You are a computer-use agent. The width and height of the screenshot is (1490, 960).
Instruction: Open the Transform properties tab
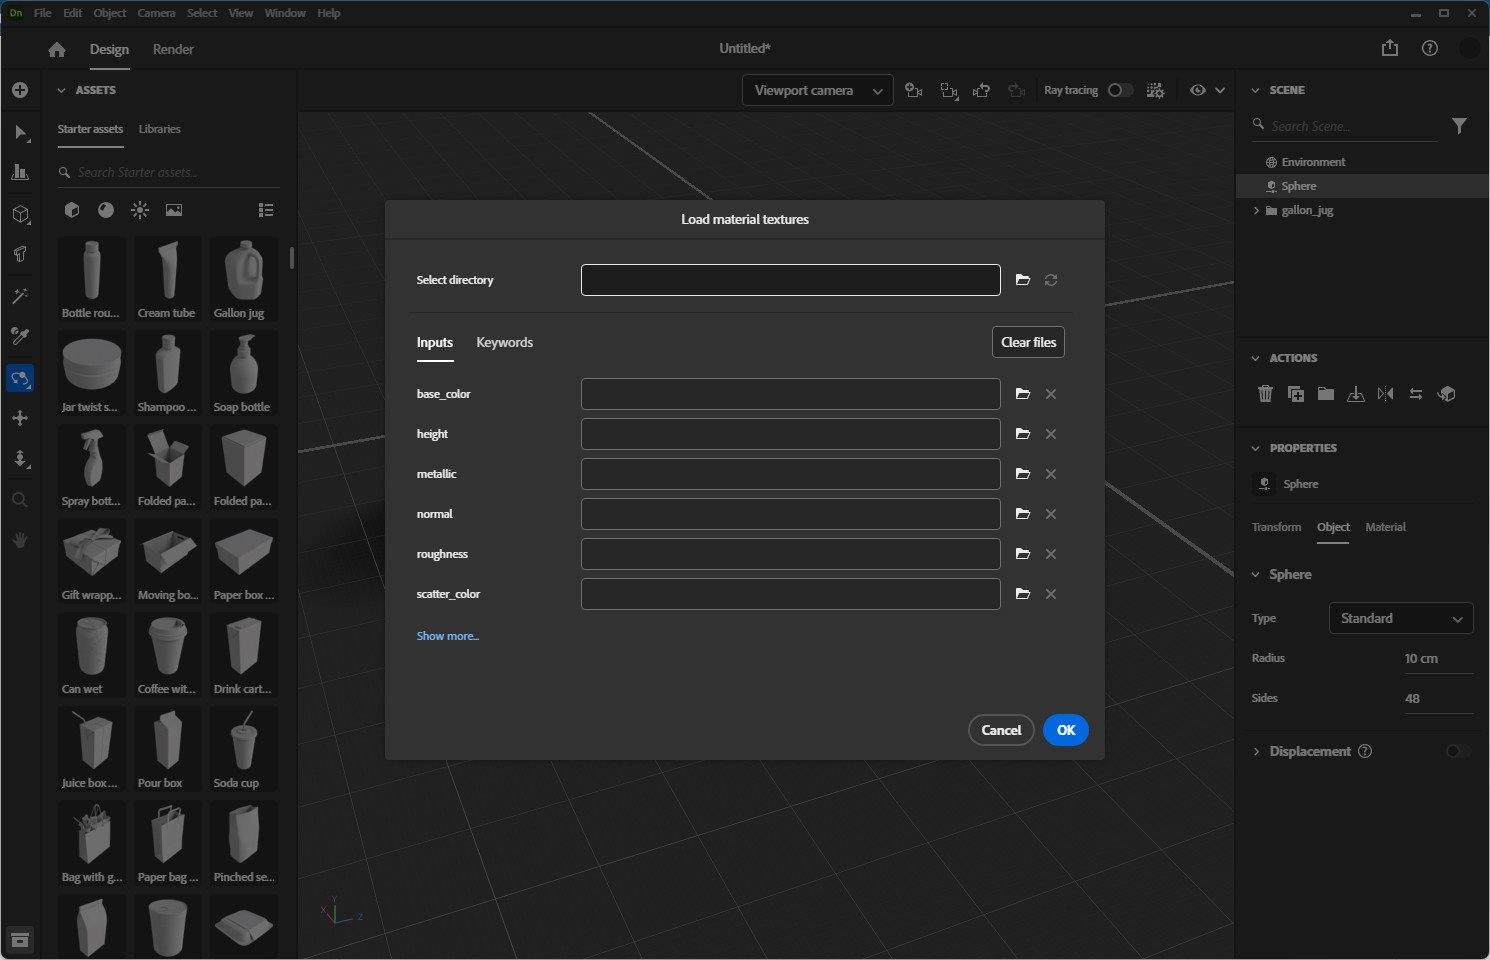pyautogui.click(x=1276, y=527)
